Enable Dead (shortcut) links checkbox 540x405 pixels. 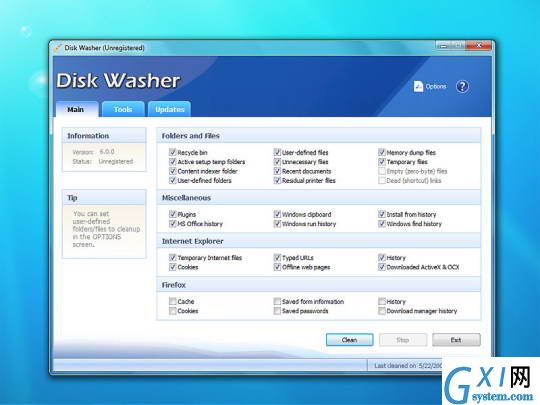pos(382,180)
